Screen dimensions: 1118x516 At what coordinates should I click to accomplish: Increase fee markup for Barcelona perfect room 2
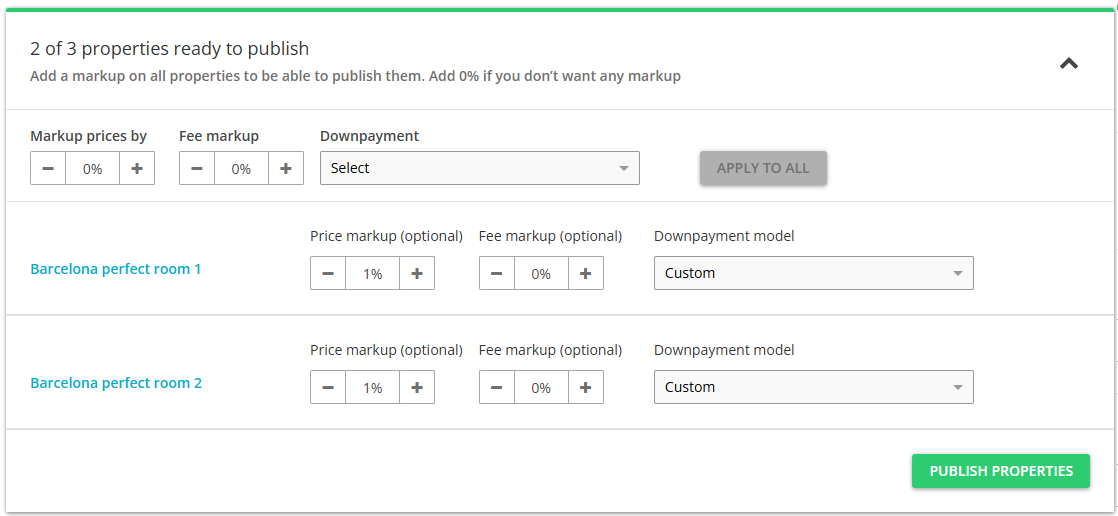pyautogui.click(x=586, y=387)
